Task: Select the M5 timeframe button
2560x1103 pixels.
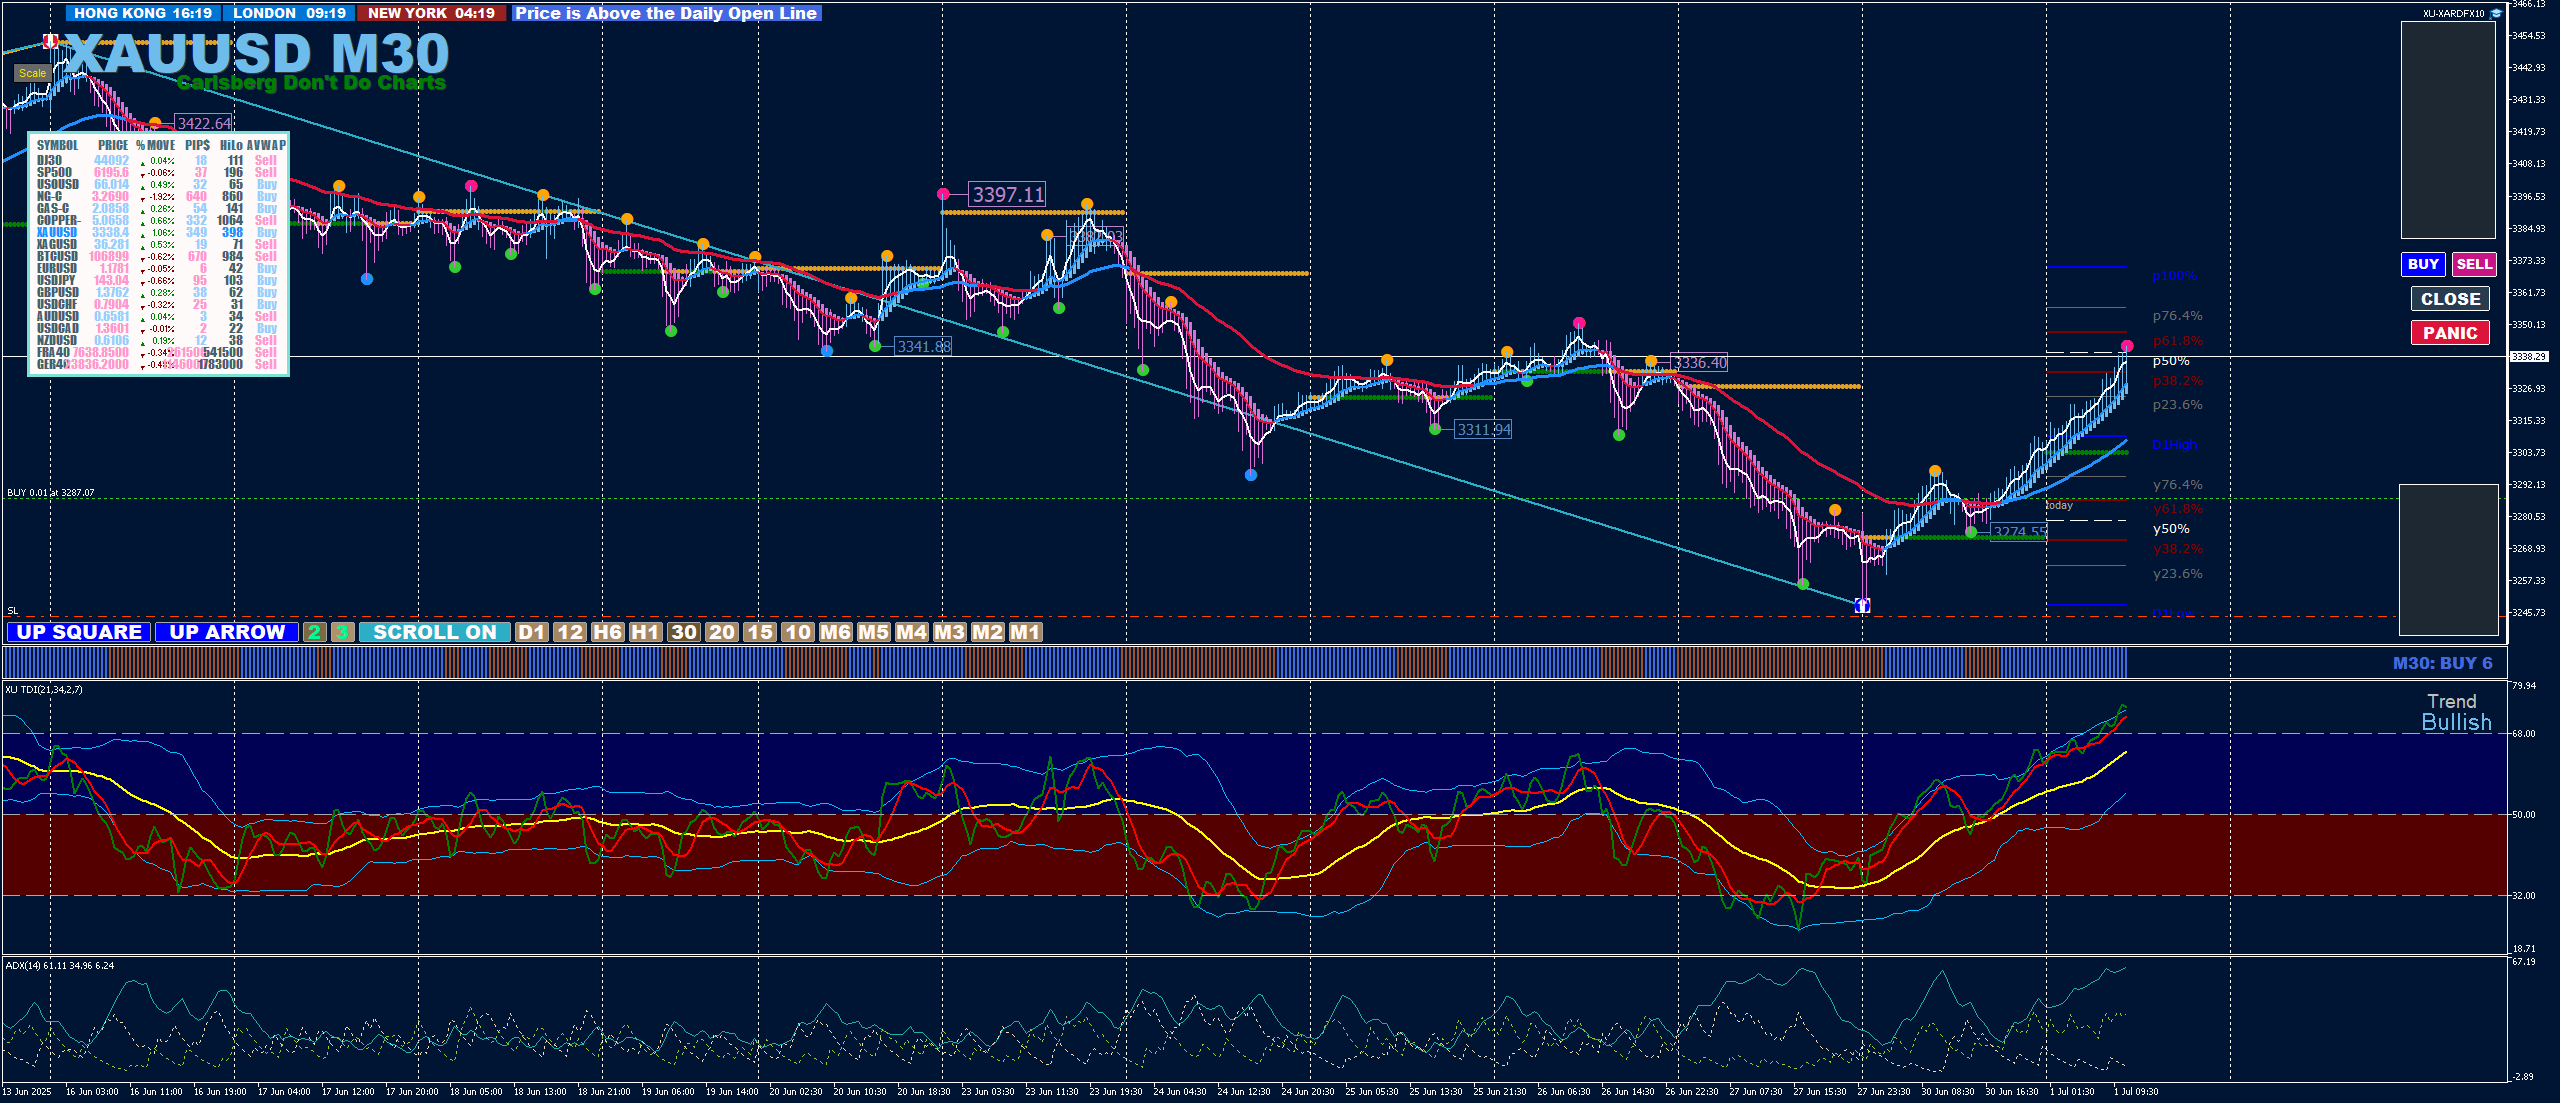Action: 873,632
